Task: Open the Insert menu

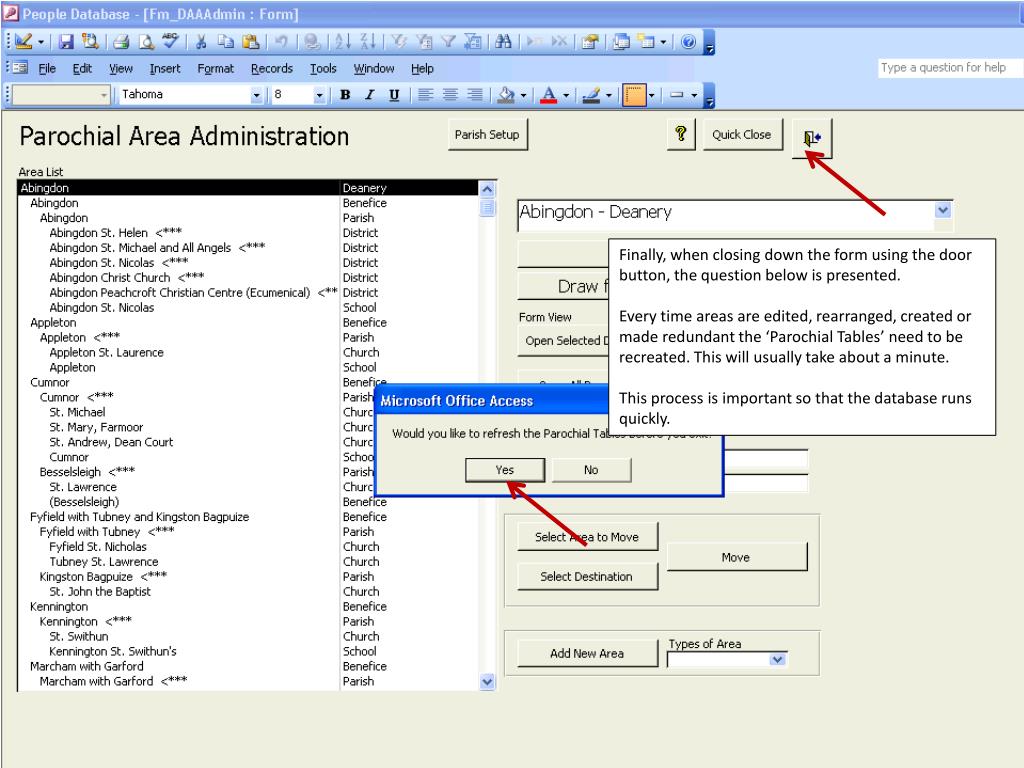Action: tap(165, 69)
